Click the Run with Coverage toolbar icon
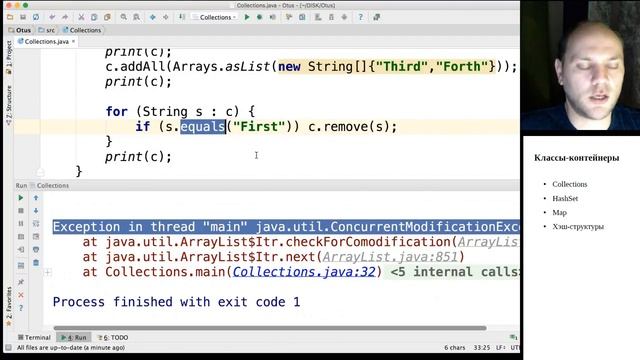This screenshot has width=640, height=360. click(273, 17)
